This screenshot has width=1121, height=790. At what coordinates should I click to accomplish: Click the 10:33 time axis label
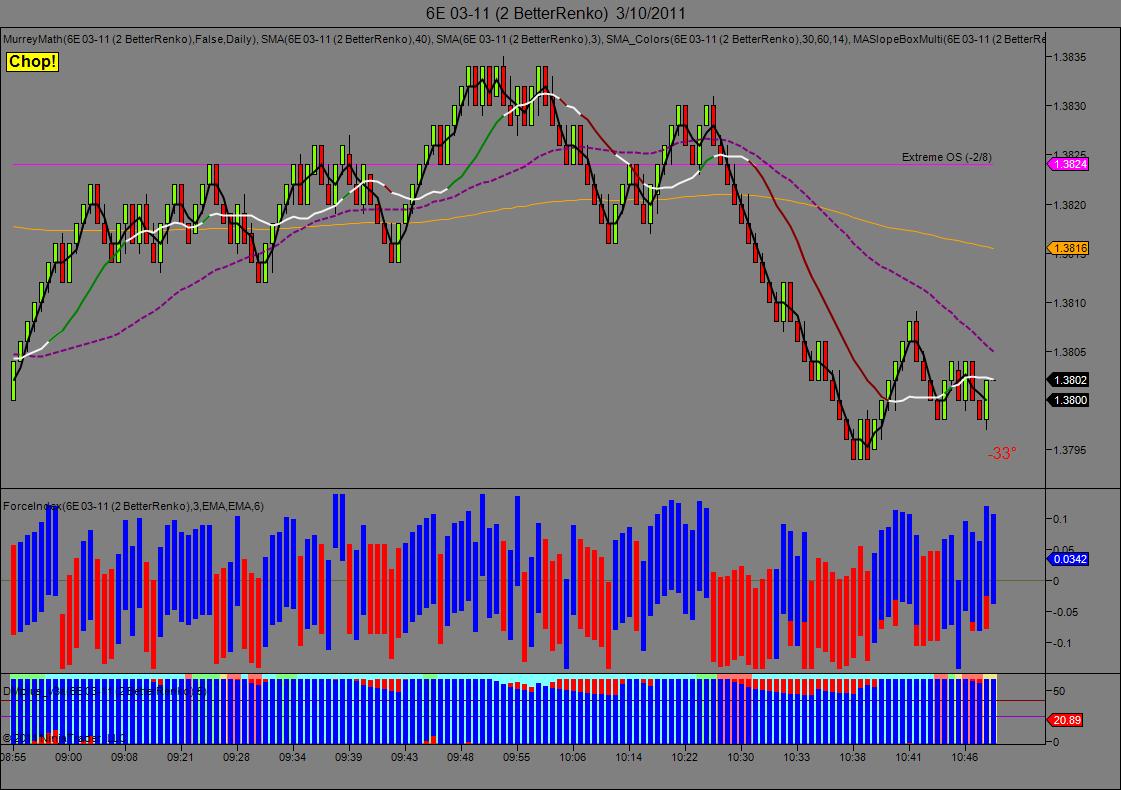(x=796, y=756)
